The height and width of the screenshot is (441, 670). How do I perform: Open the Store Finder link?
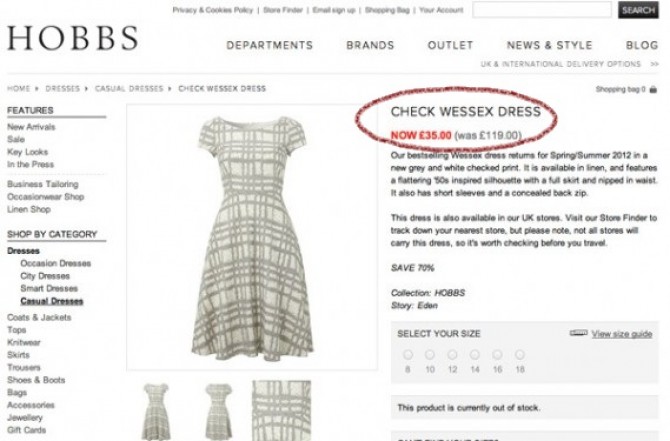pyautogui.click(x=283, y=10)
